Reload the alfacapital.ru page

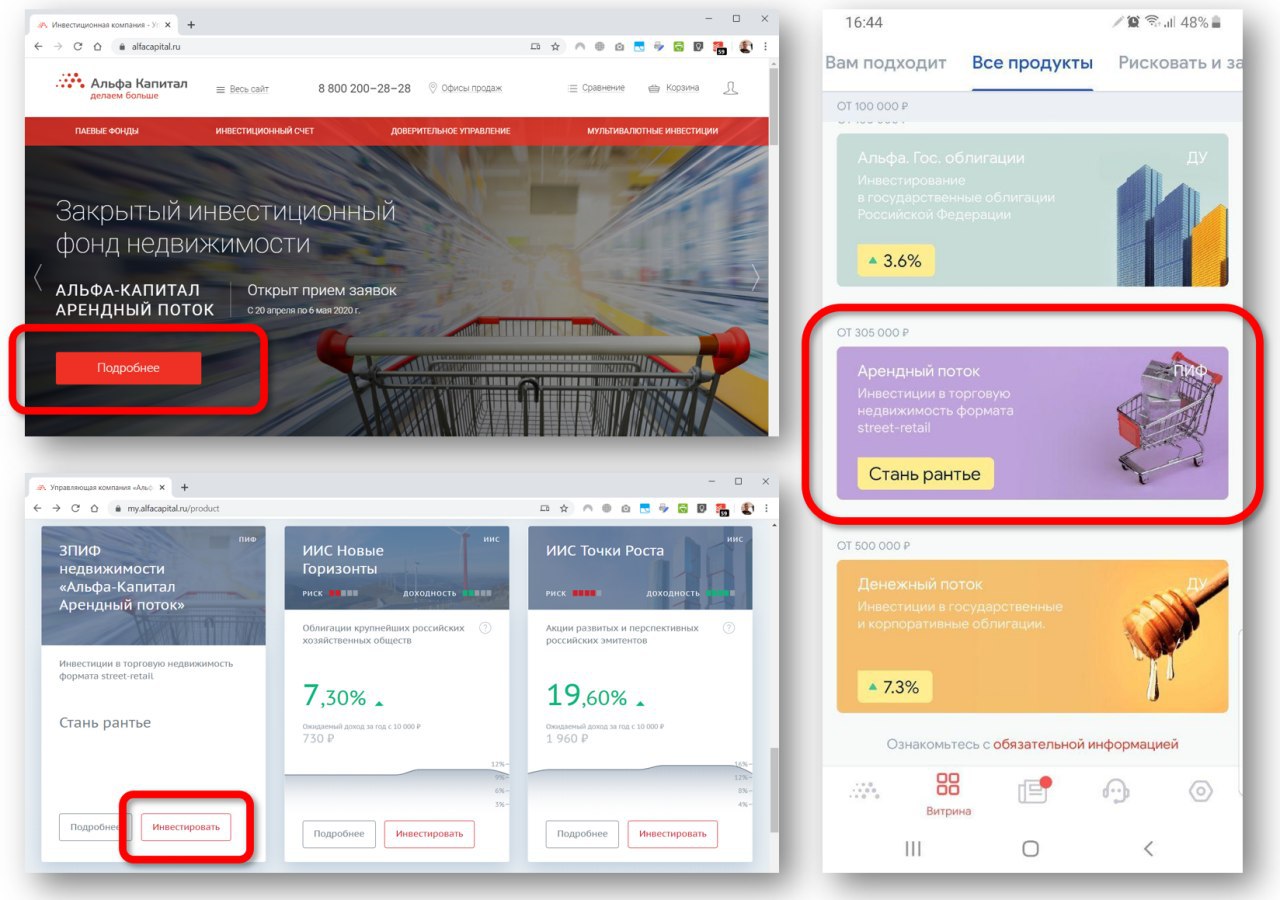[x=77, y=46]
